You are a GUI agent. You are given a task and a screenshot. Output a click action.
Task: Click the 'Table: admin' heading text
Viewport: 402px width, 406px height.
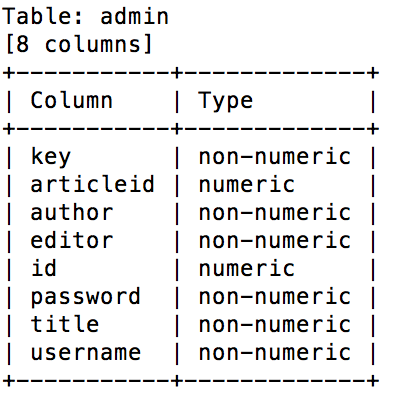pos(85,17)
